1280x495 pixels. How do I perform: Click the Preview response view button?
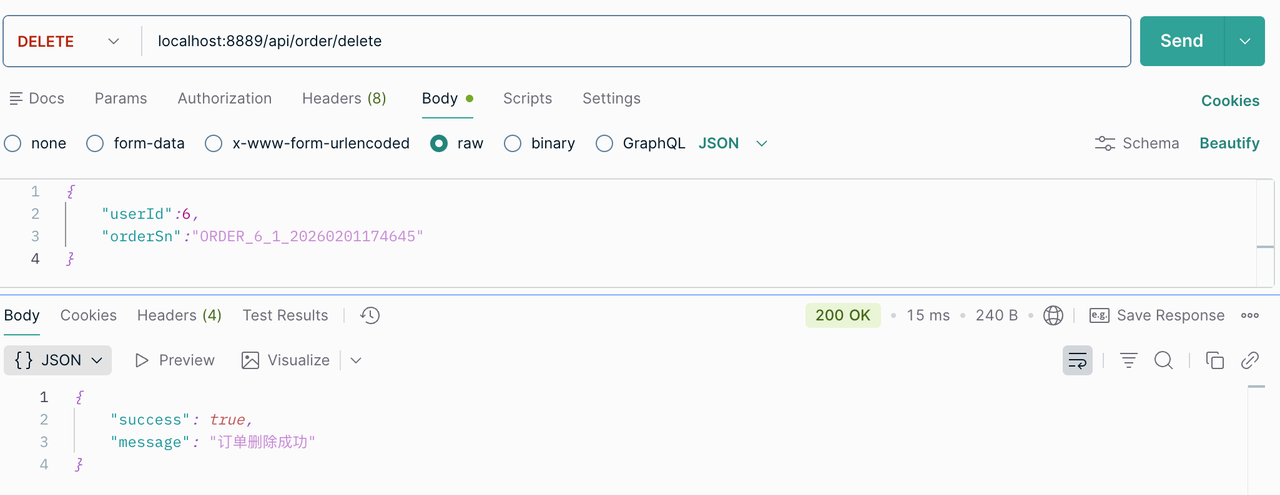(175, 360)
